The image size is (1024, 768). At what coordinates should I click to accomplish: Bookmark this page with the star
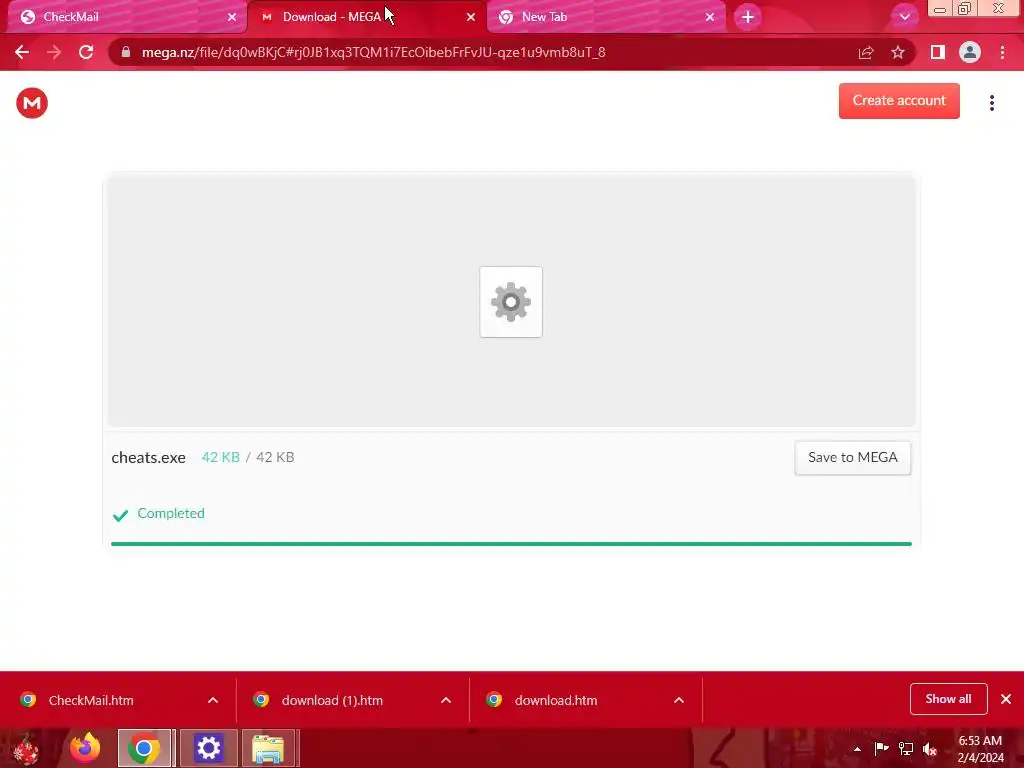tap(898, 52)
